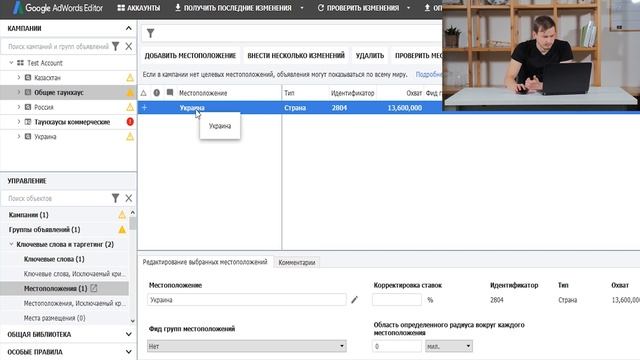Select the Россия campaign
This screenshot has width=640, height=360.
coord(44,107)
